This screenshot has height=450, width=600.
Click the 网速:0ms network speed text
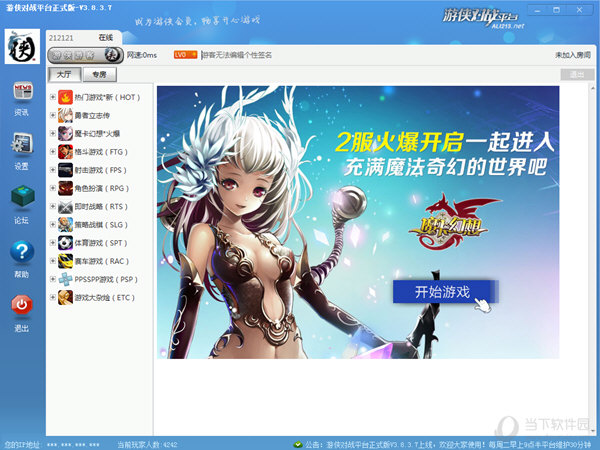tap(142, 55)
